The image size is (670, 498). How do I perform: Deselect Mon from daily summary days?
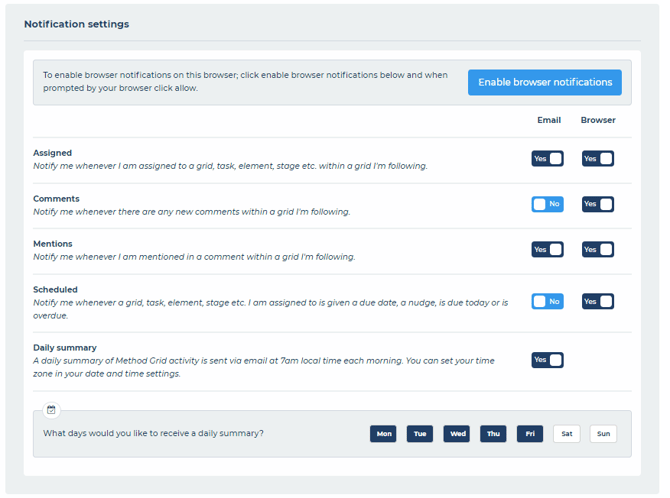point(383,434)
